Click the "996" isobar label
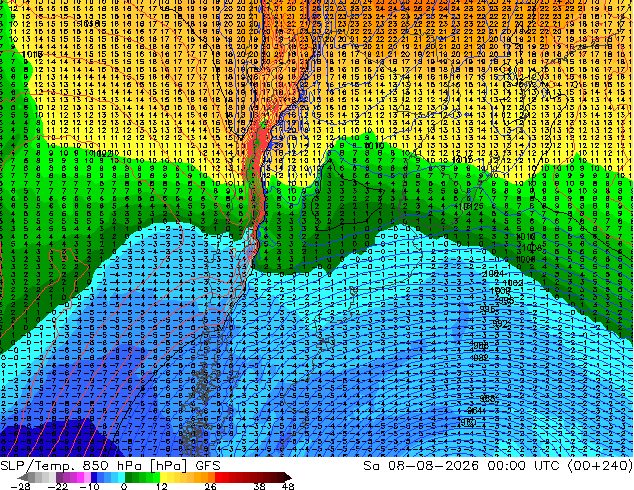The image size is (634, 490). click(x=488, y=309)
